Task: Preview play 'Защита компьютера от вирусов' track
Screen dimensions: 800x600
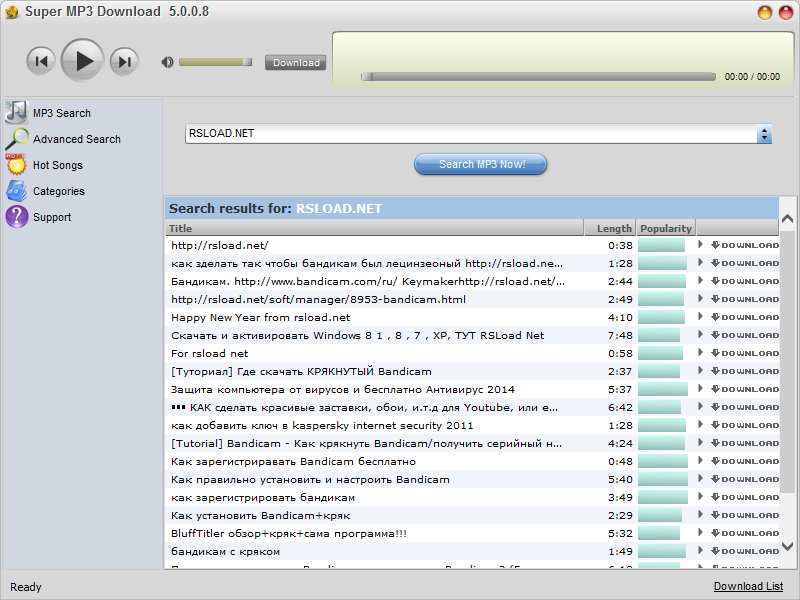Action: (701, 389)
